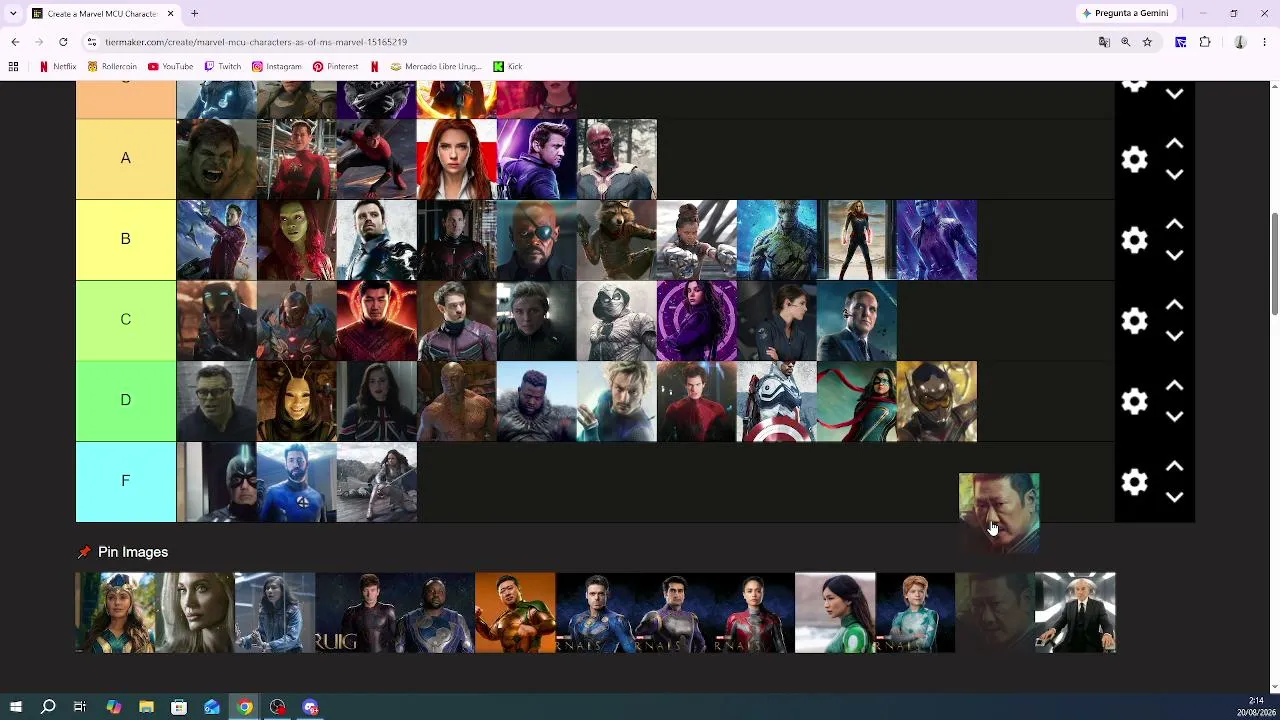
Task: Open the Chrome three-dot menu
Action: point(1265,42)
